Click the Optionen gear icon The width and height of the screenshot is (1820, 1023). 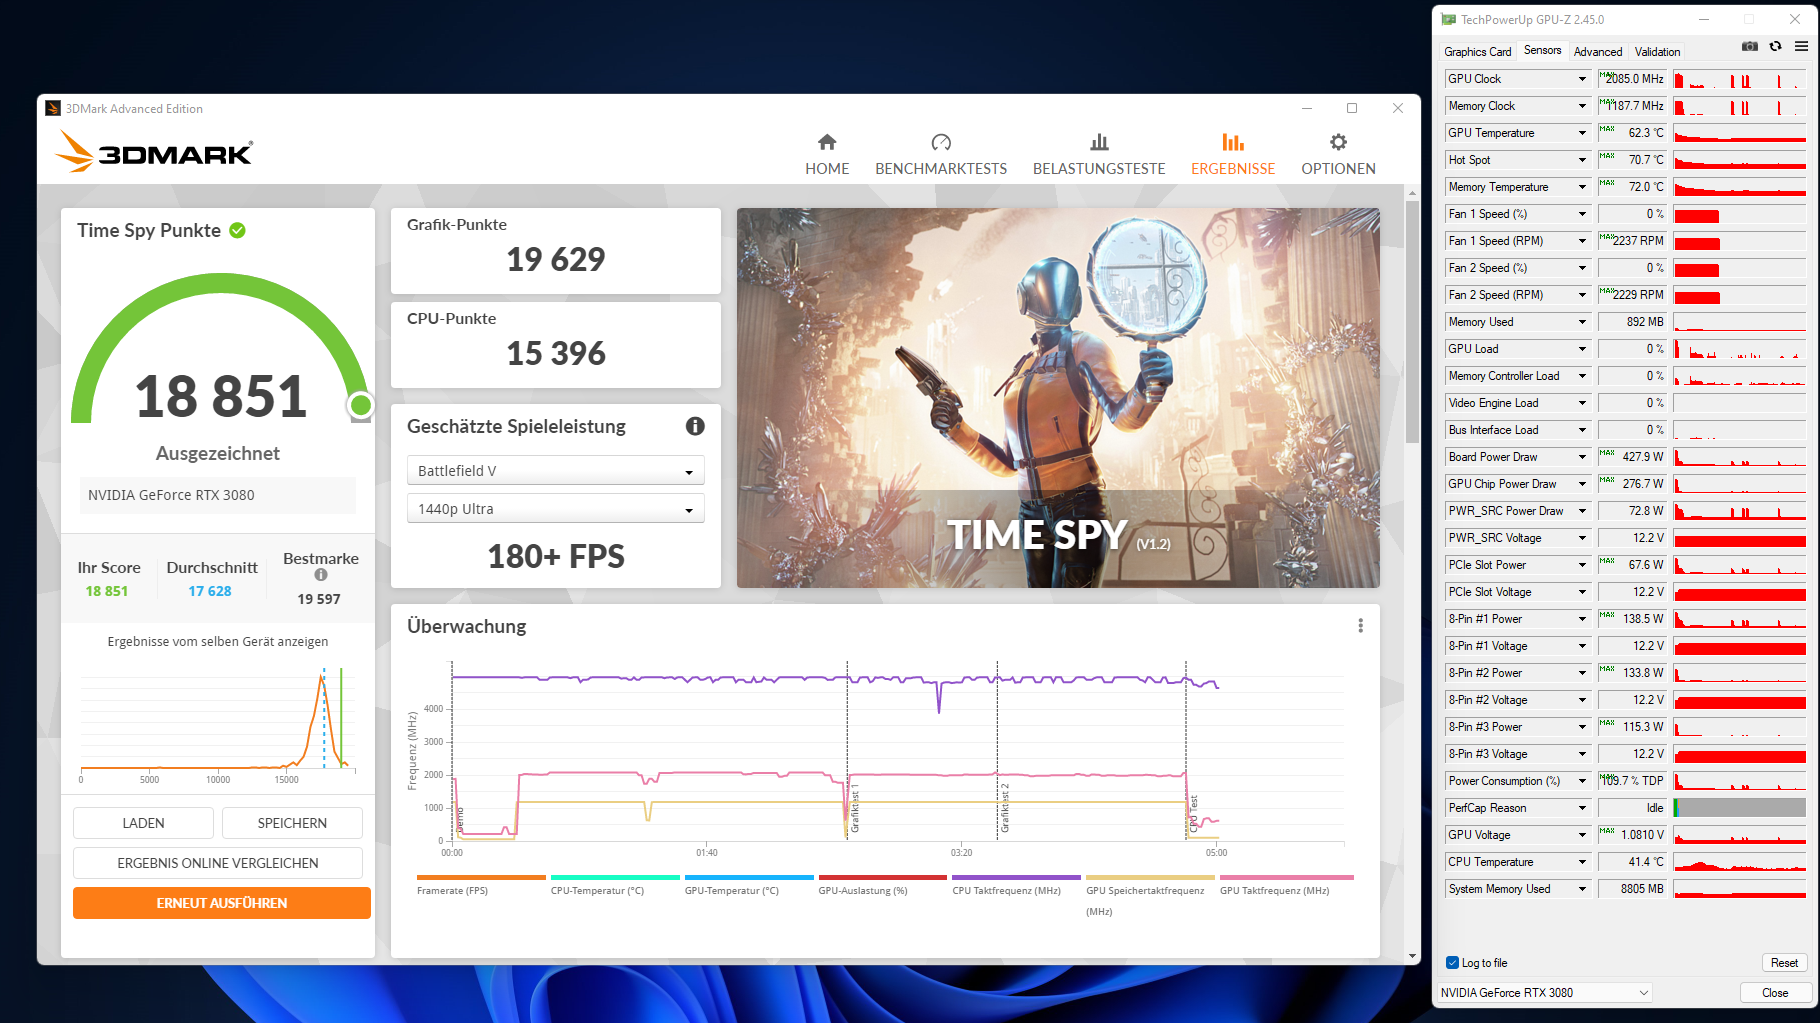pos(1338,142)
